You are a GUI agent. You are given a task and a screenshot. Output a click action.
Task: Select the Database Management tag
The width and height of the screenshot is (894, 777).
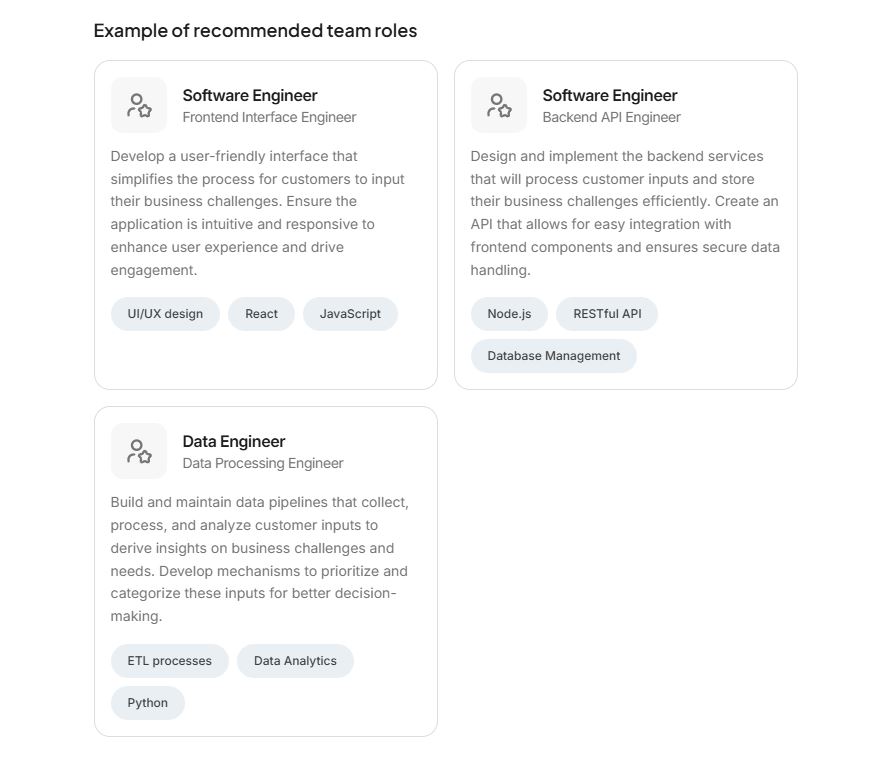(x=553, y=356)
